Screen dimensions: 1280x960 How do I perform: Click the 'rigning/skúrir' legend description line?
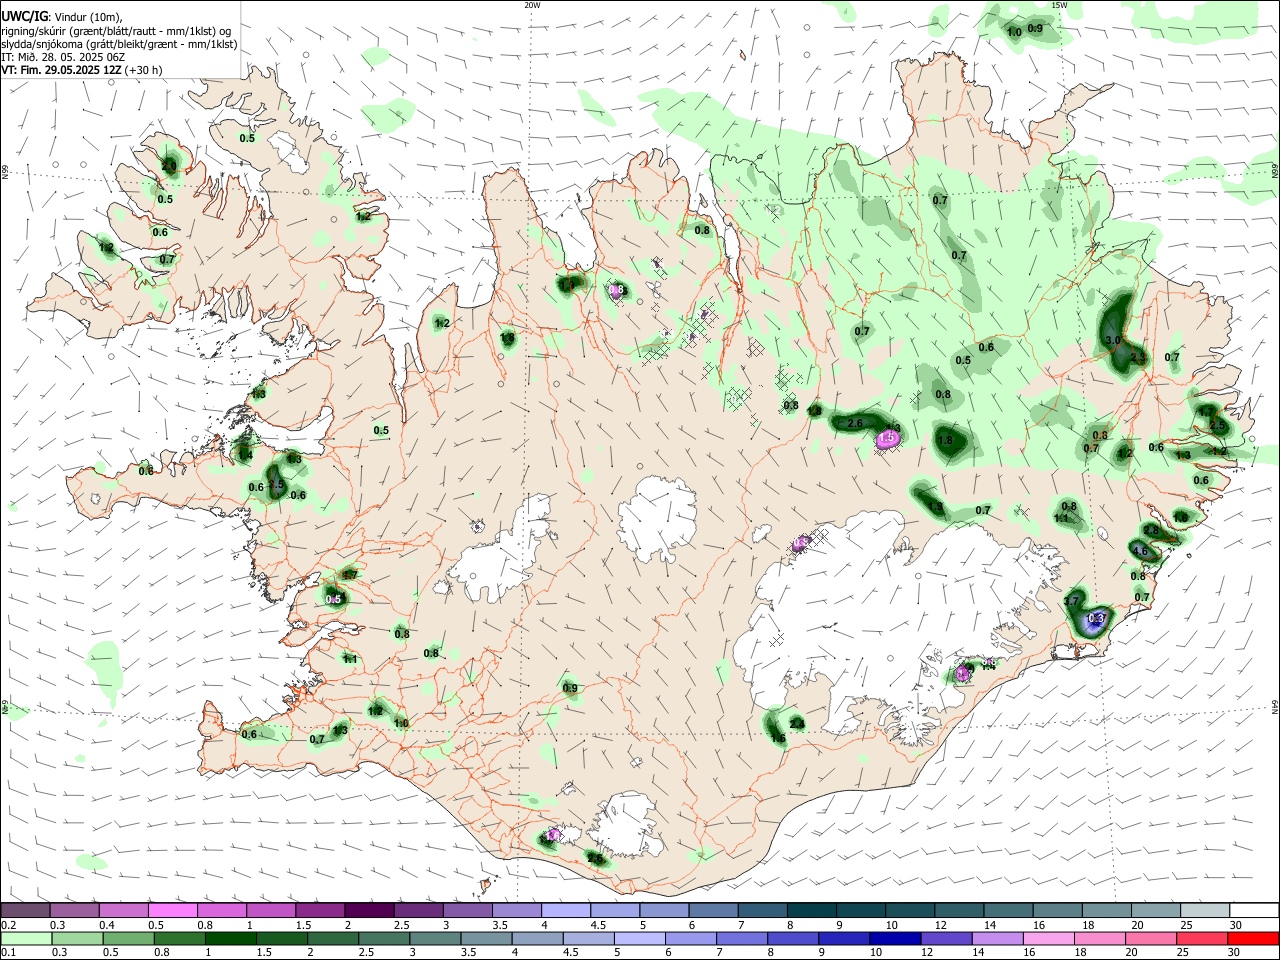117,30
